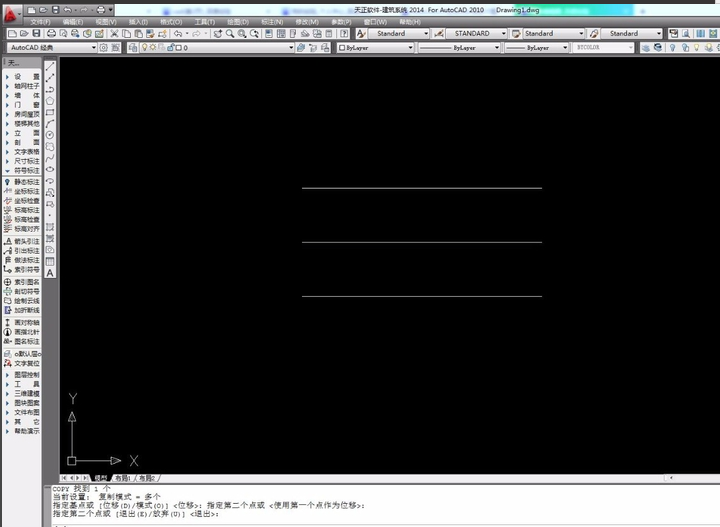The image size is (720, 527).
Task: Select the Rectangle draw tool
Action: (50, 112)
